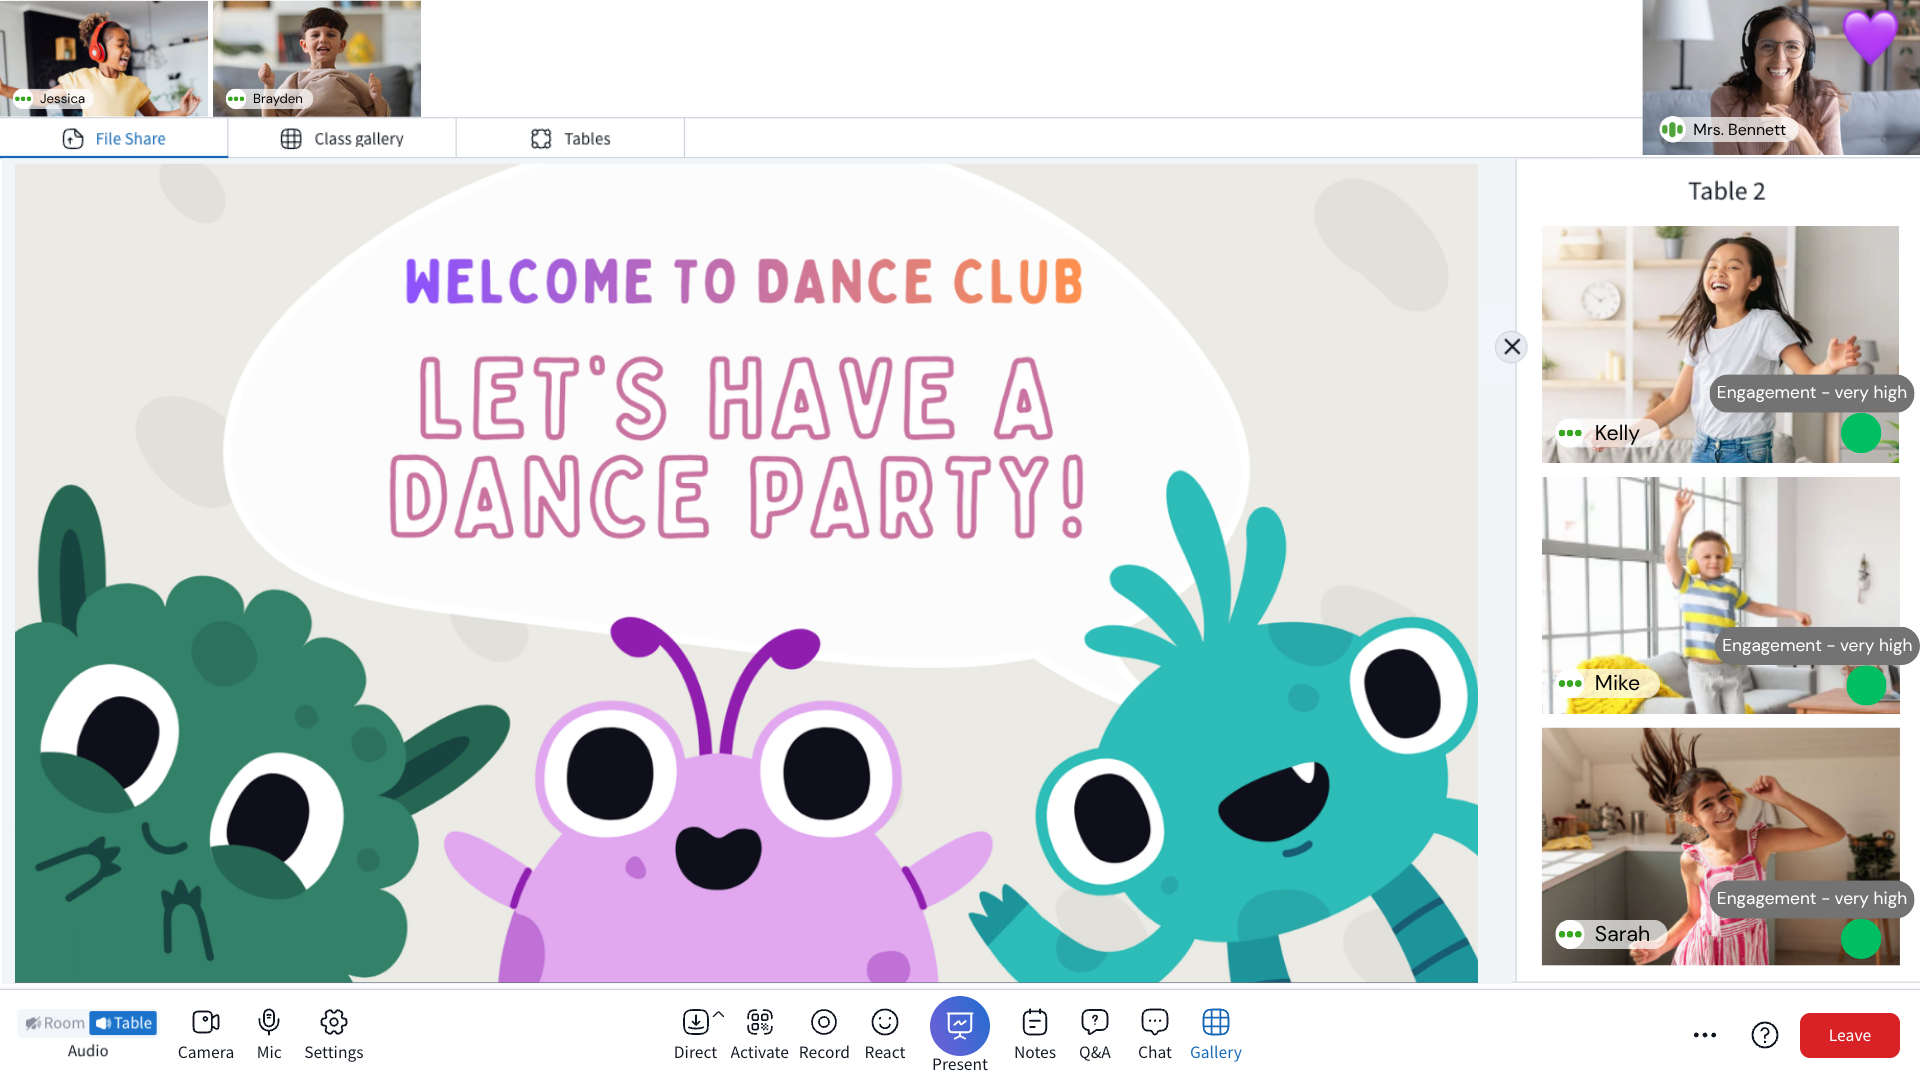Open the Settings gear

point(334,1034)
